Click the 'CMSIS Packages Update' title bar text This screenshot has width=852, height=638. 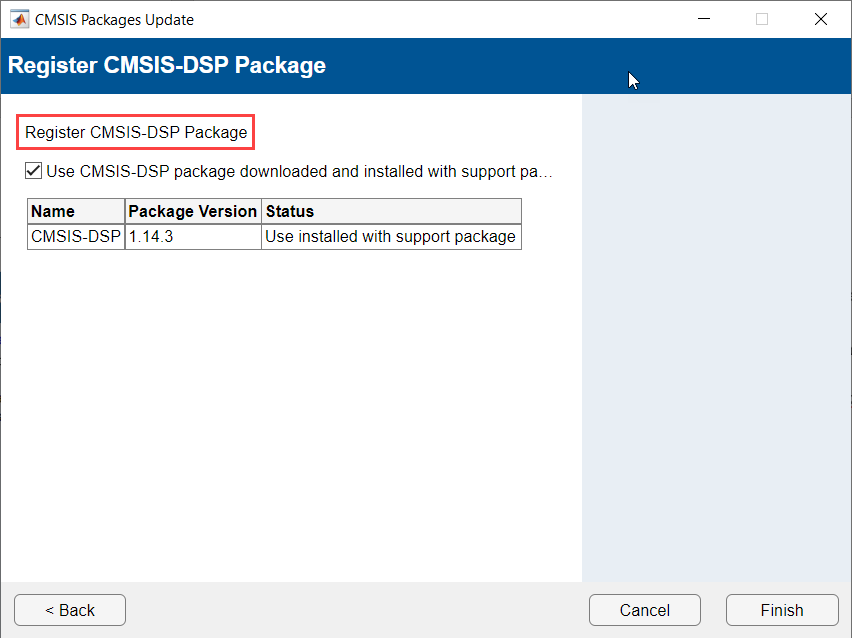114,19
